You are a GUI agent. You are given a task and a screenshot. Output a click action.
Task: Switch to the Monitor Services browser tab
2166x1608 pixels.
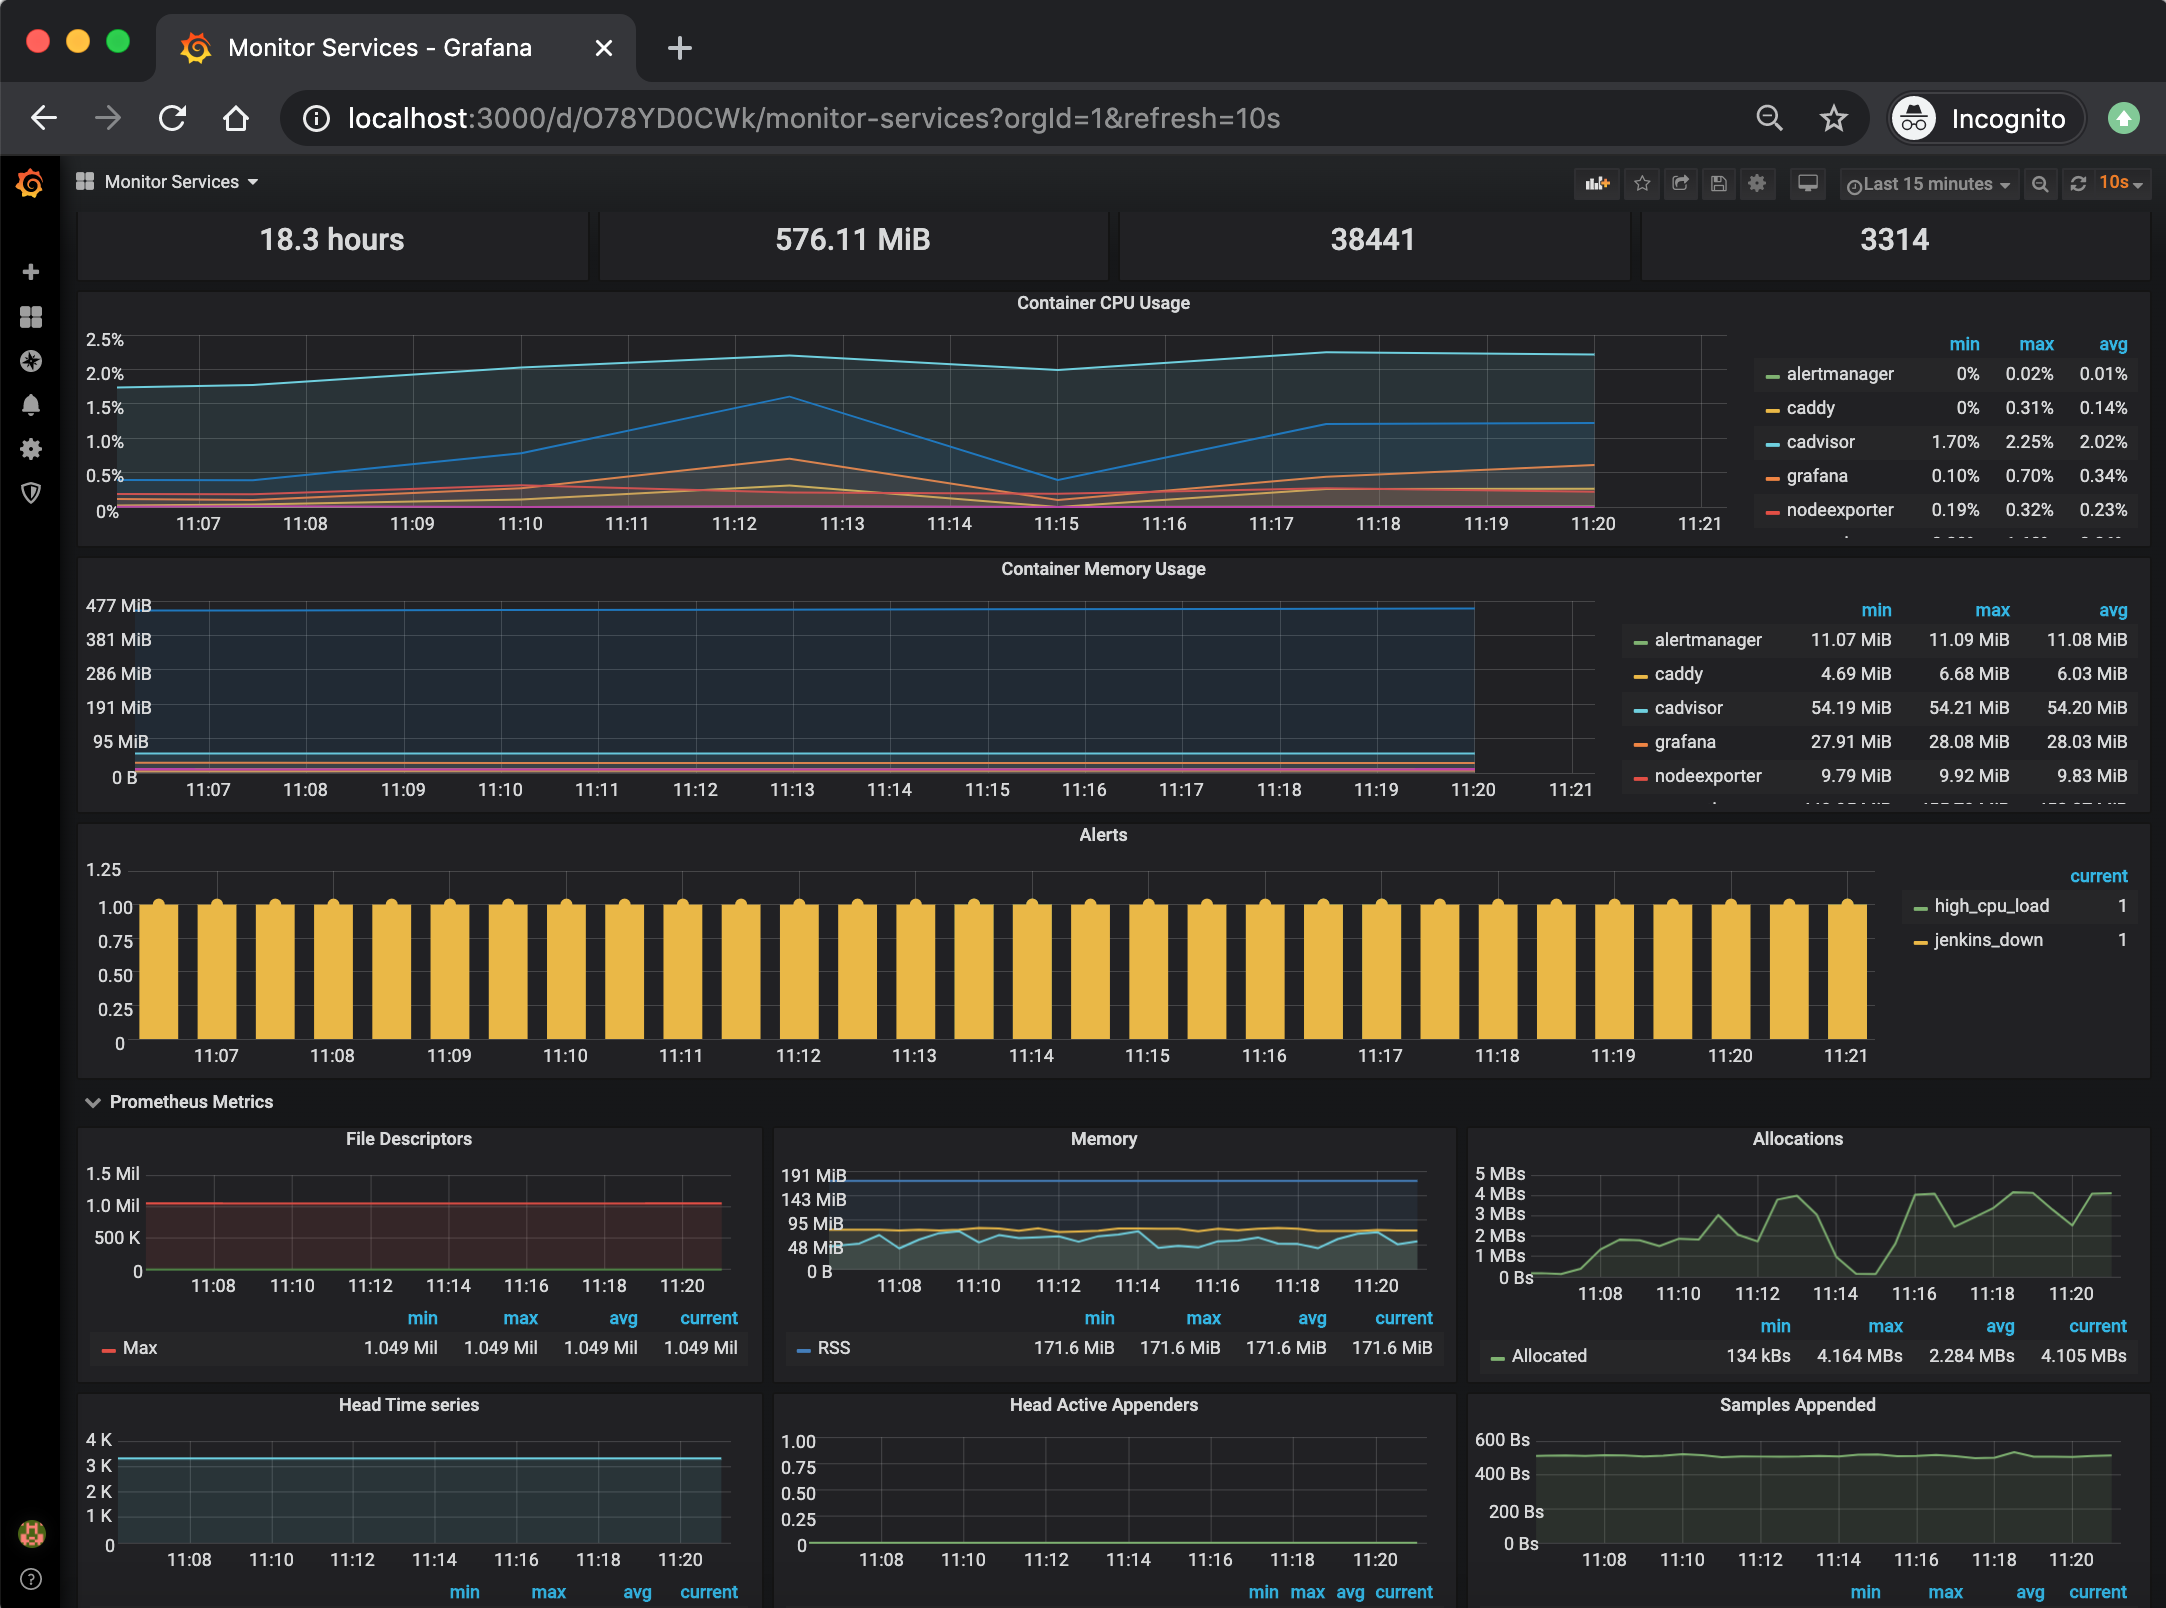point(378,47)
